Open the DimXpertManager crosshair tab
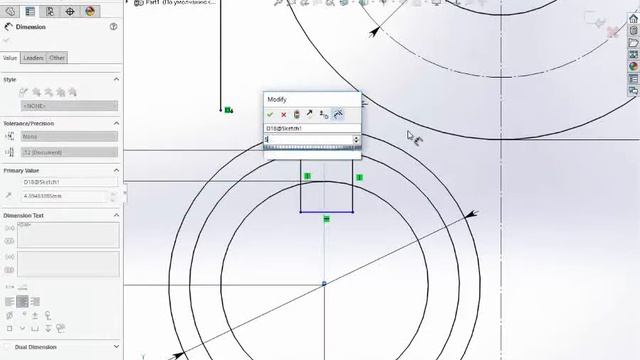 coord(70,11)
